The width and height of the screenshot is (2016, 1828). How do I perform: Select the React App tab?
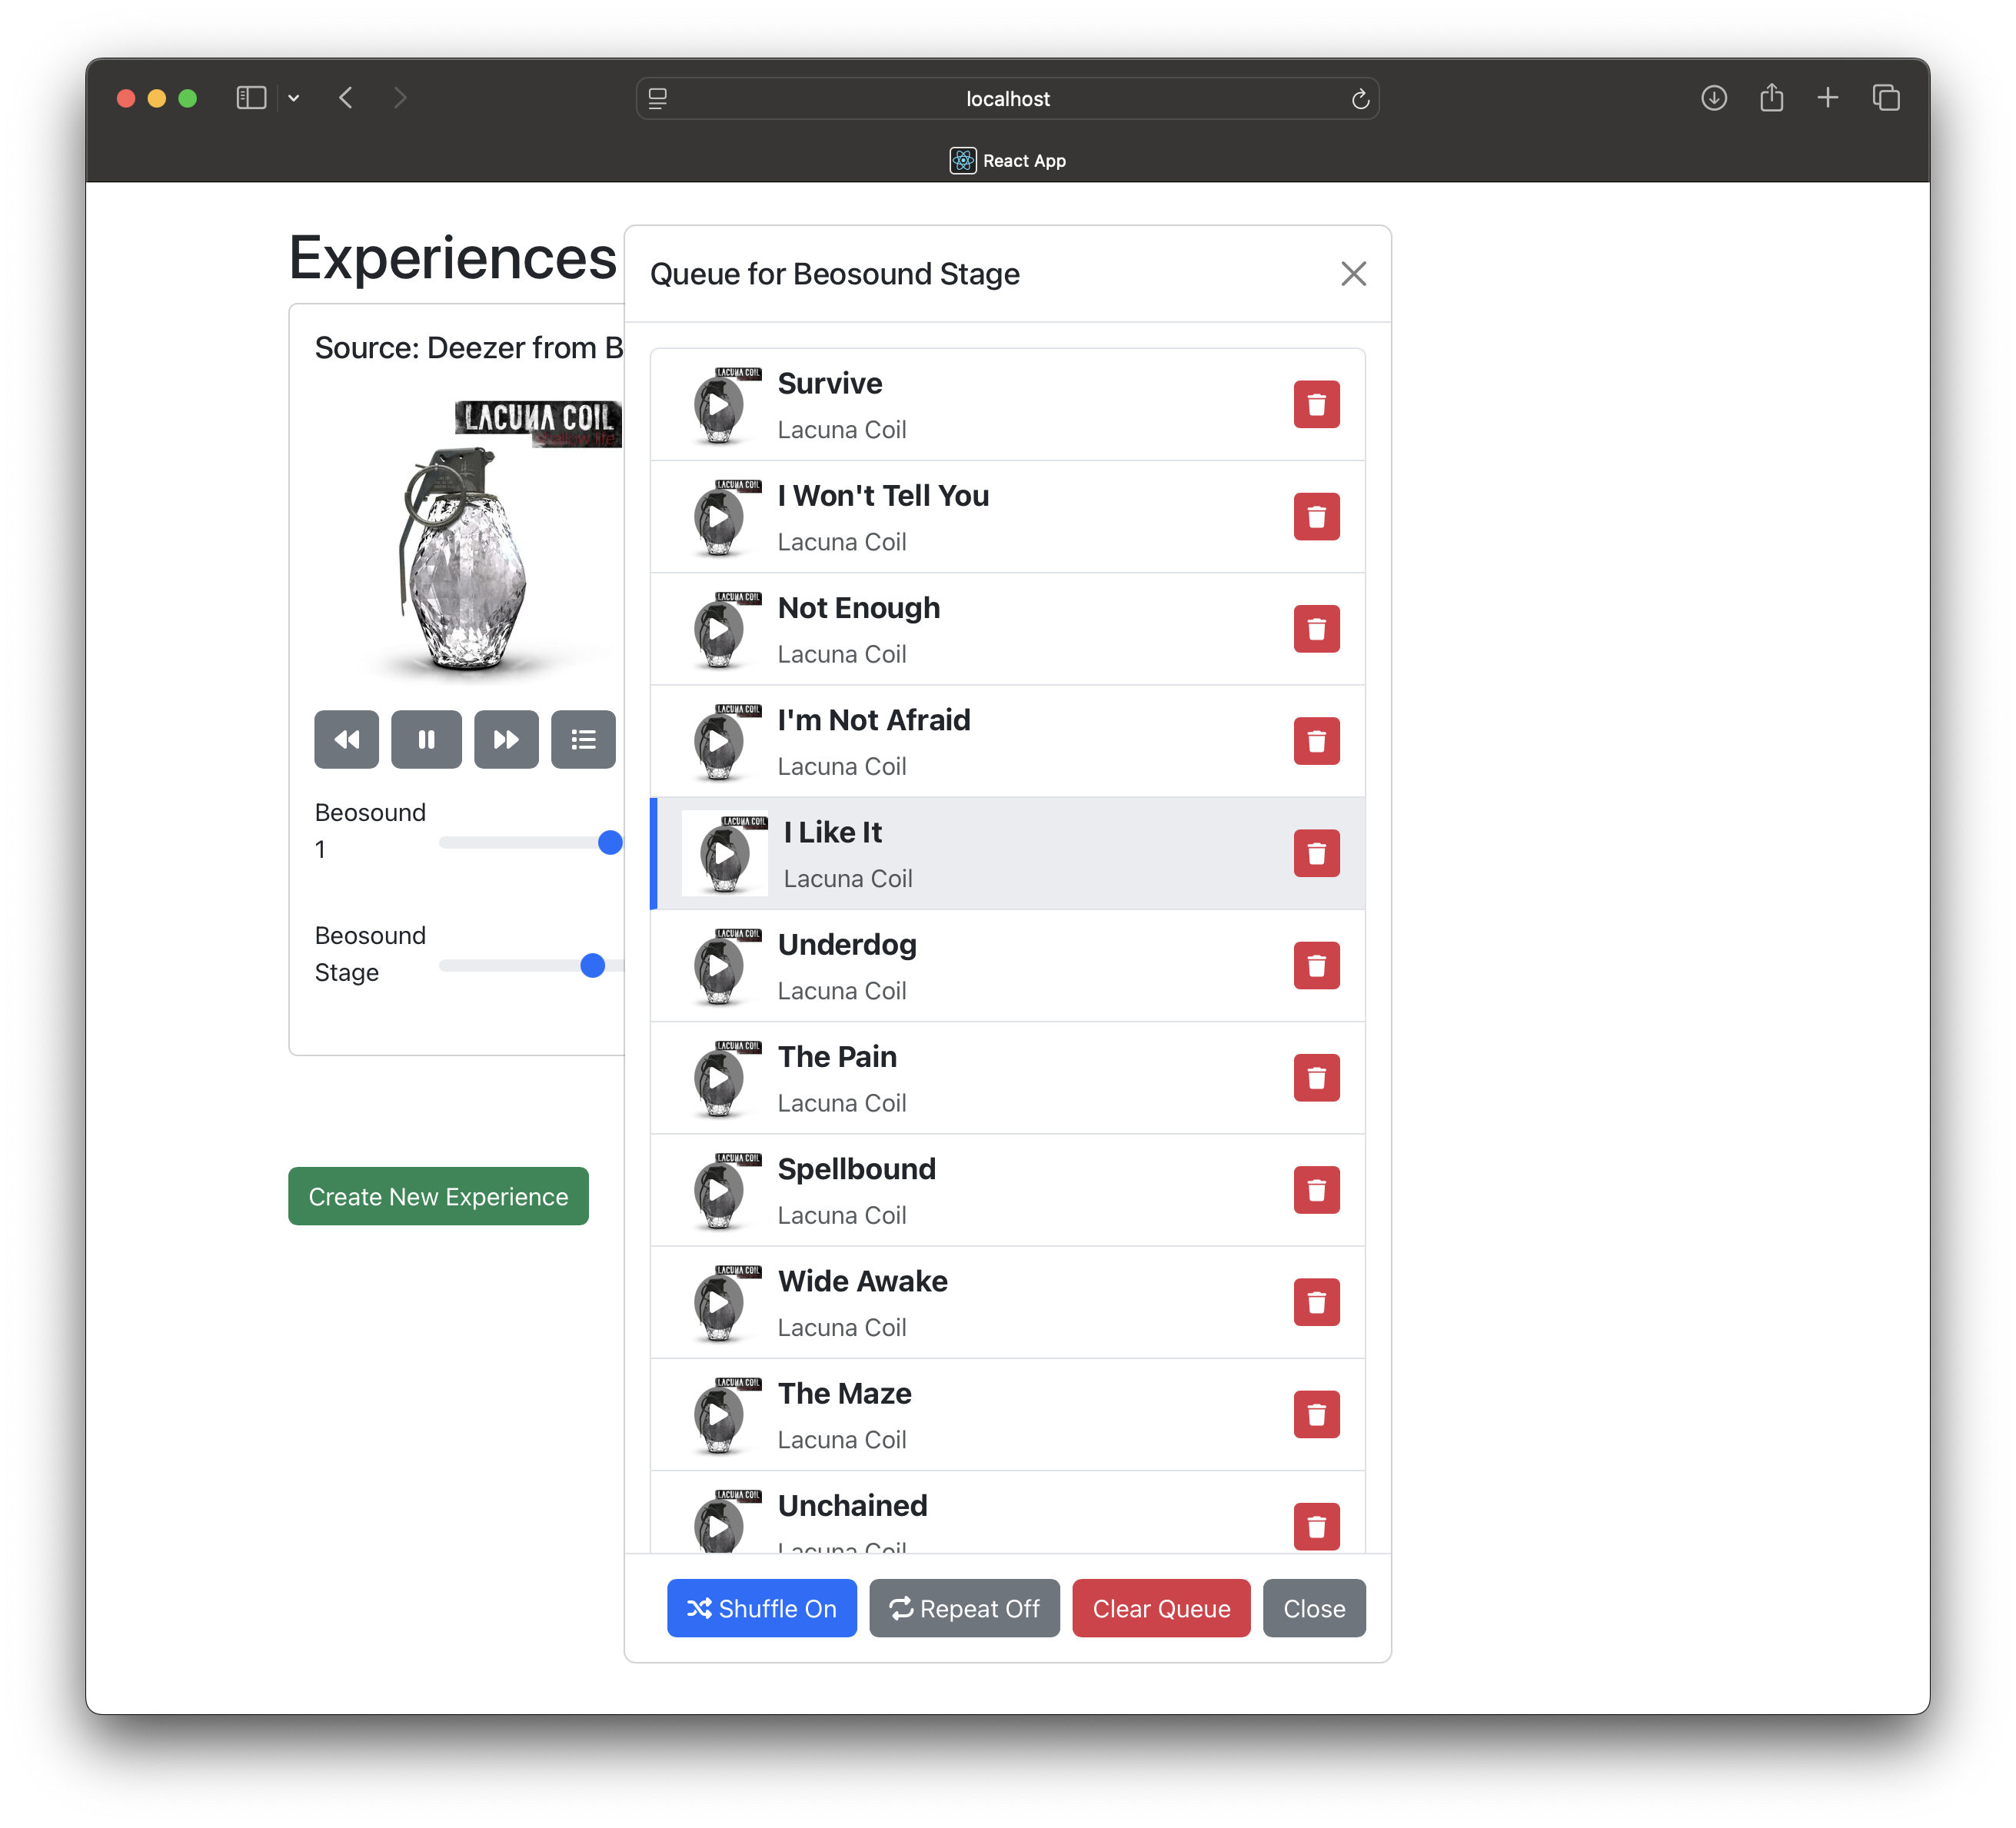(1008, 160)
